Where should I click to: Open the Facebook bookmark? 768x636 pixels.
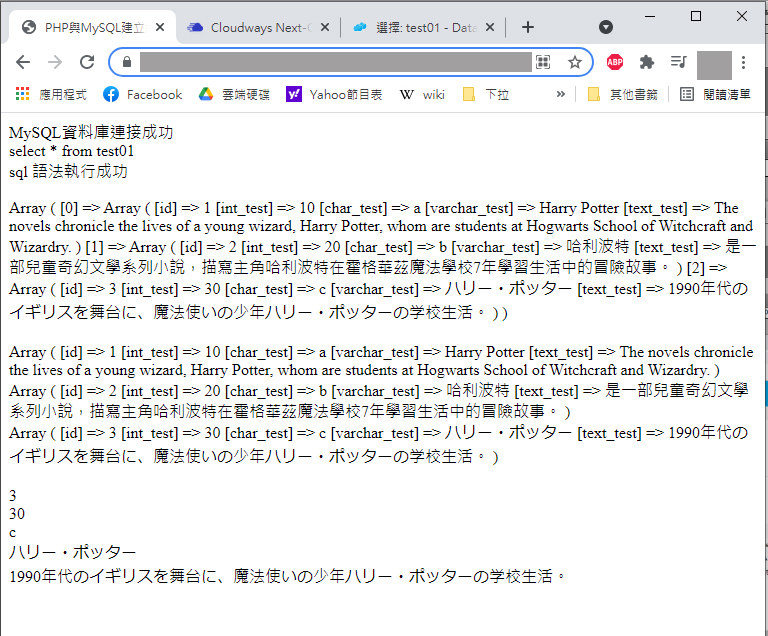pos(143,94)
